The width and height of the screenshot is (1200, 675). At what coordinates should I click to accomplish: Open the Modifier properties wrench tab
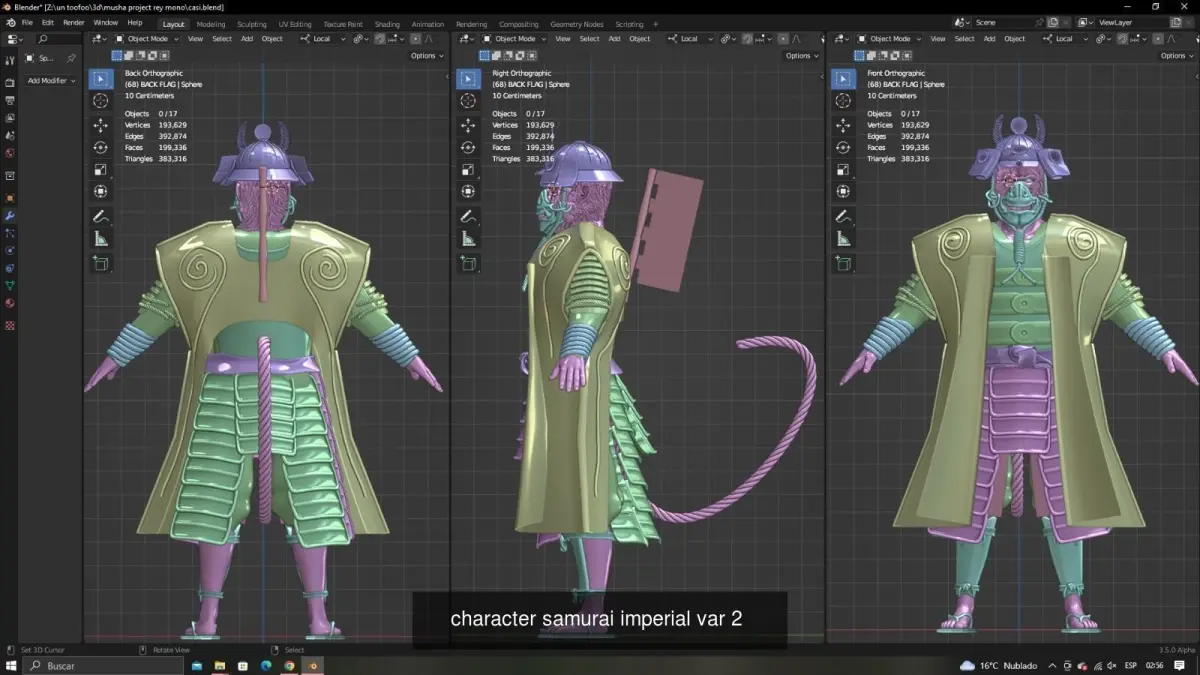(10, 215)
